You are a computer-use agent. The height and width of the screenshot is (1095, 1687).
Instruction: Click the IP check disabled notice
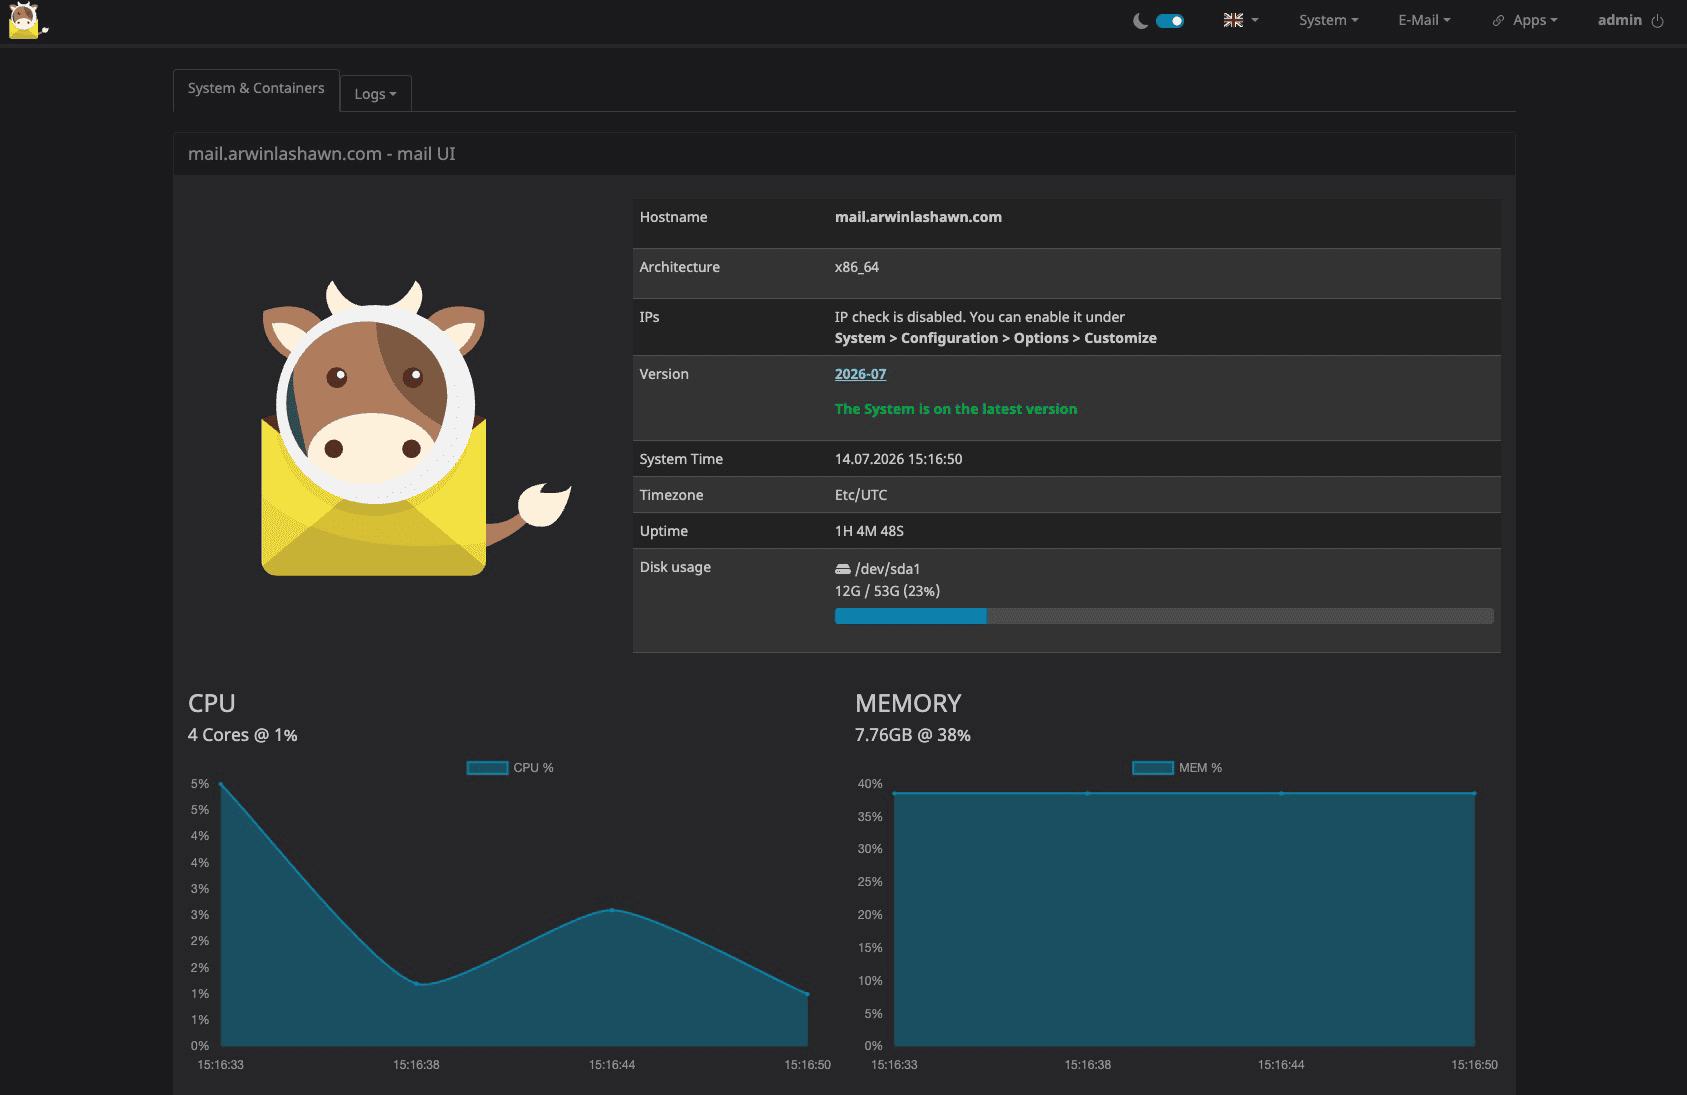tap(979, 317)
